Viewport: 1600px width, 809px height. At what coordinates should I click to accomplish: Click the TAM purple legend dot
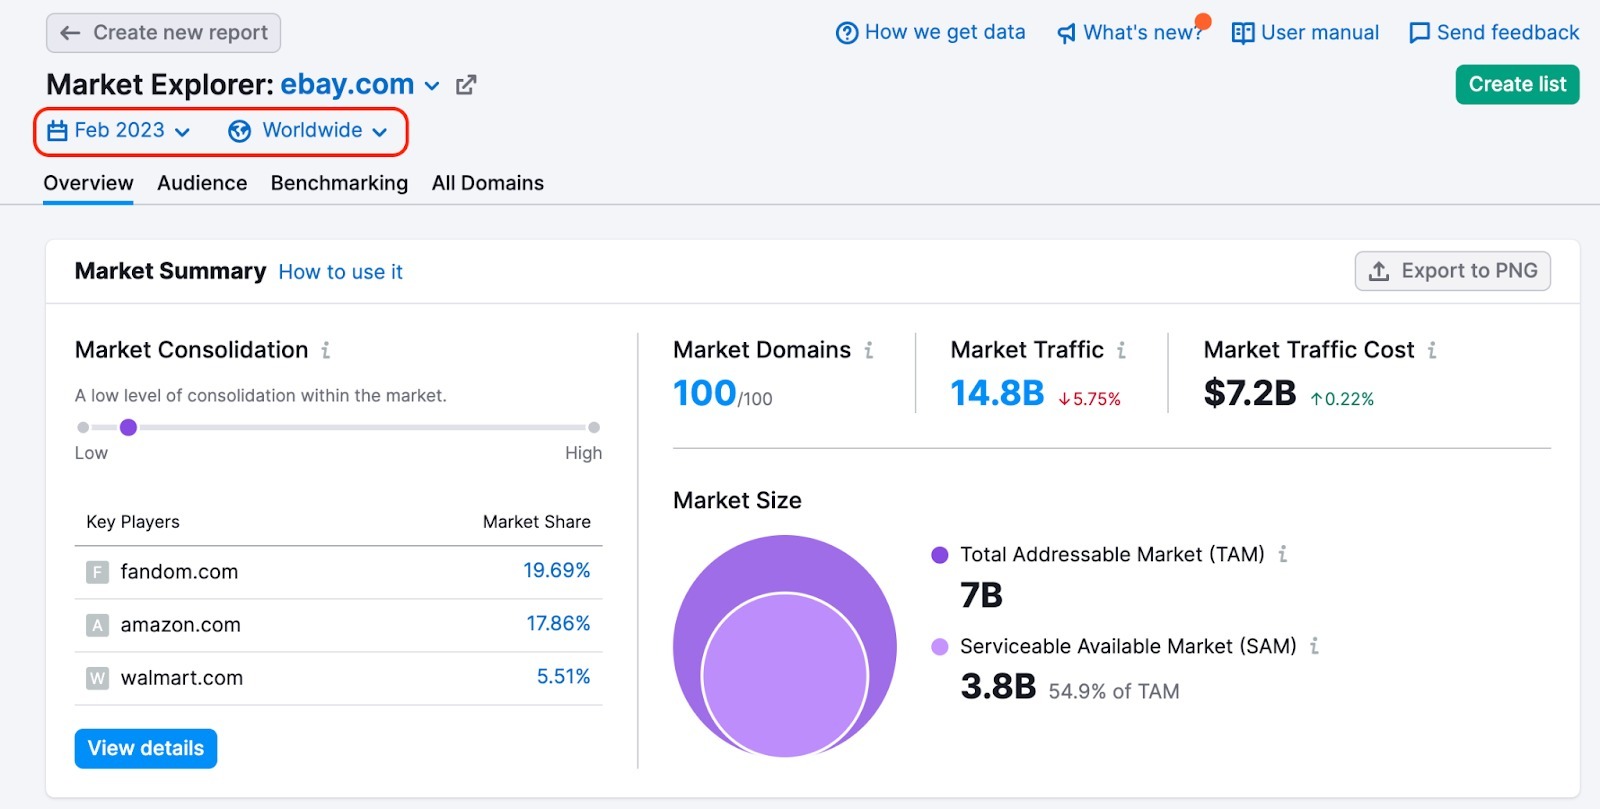coord(940,555)
